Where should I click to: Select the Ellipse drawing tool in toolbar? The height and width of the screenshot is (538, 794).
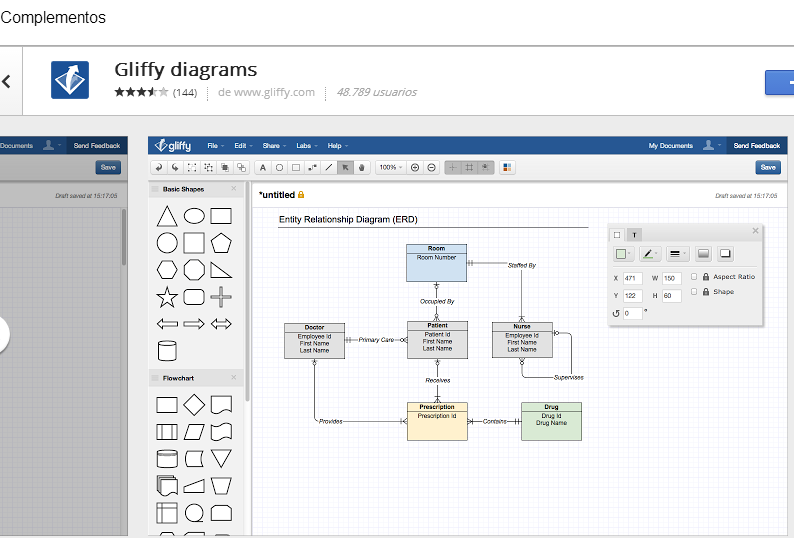point(280,167)
